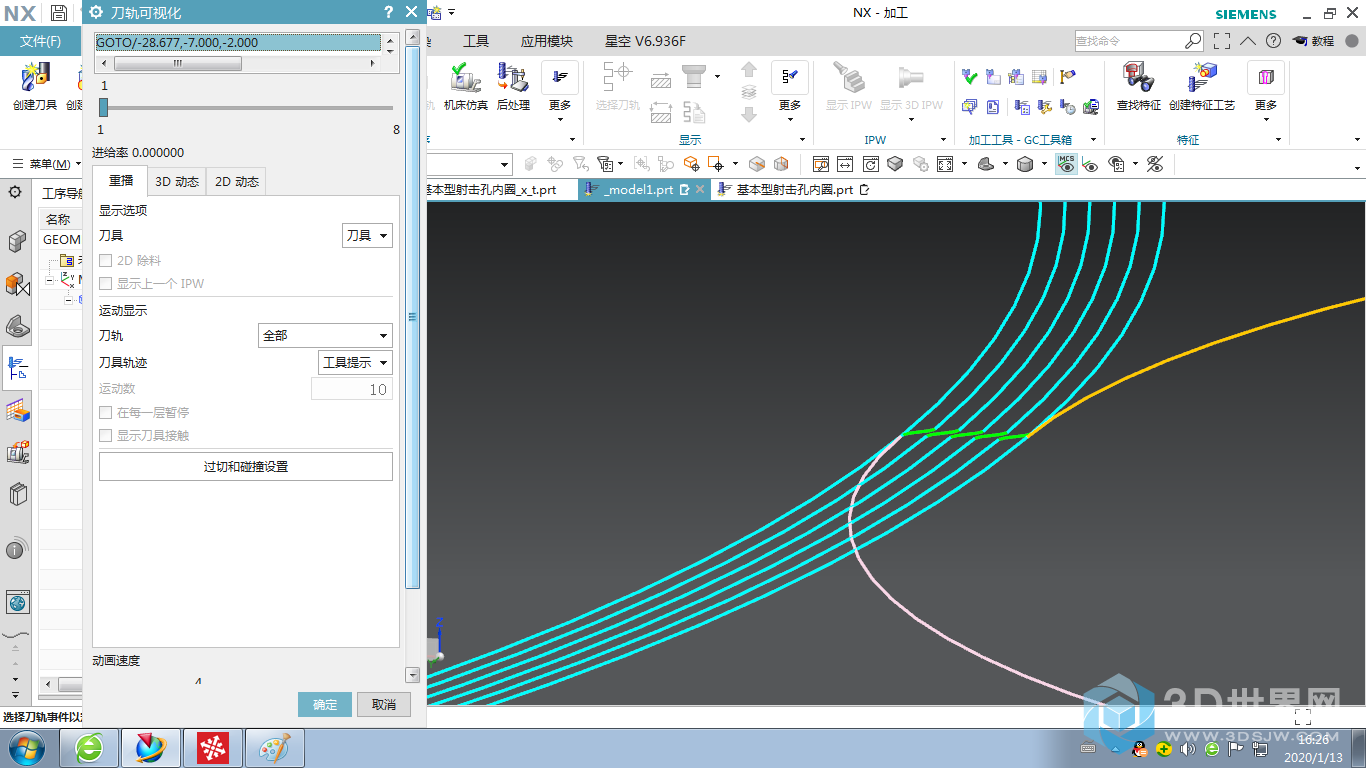Screen dimensions: 1366x768
Task: Enable the 在每一层暂停 checkbox
Action: point(106,413)
